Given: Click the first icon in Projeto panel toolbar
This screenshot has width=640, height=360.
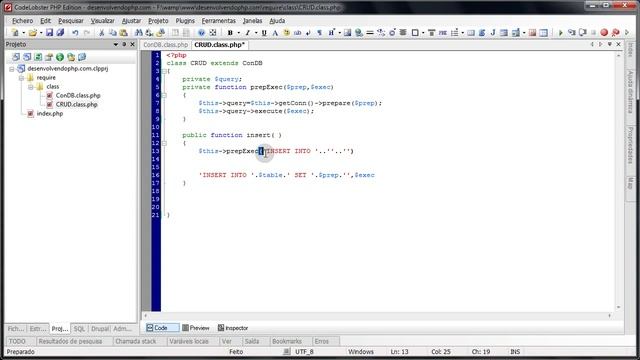Looking at the screenshot, I should point(16,57).
